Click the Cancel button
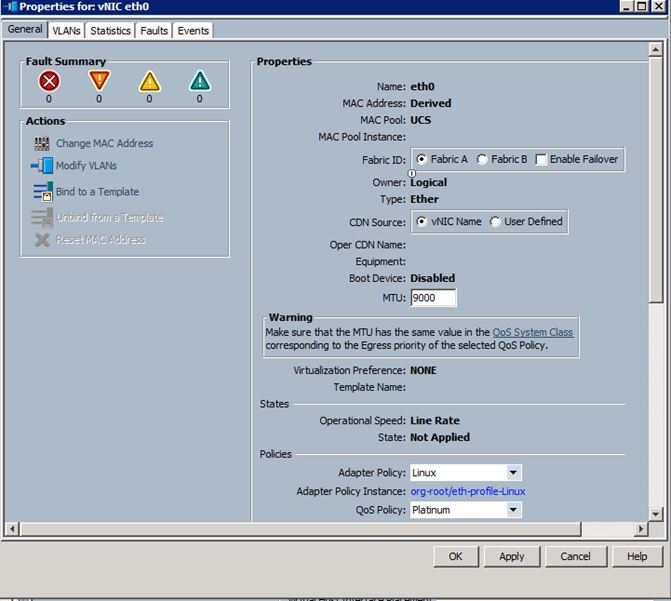The image size is (671, 601). [576, 556]
